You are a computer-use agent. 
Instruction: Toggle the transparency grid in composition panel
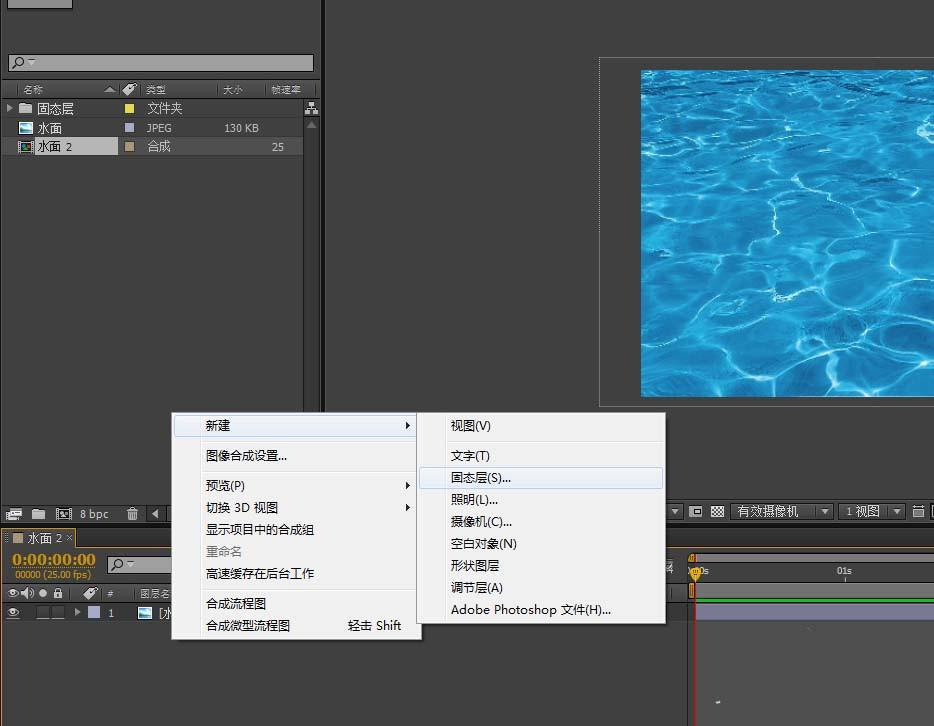point(718,512)
